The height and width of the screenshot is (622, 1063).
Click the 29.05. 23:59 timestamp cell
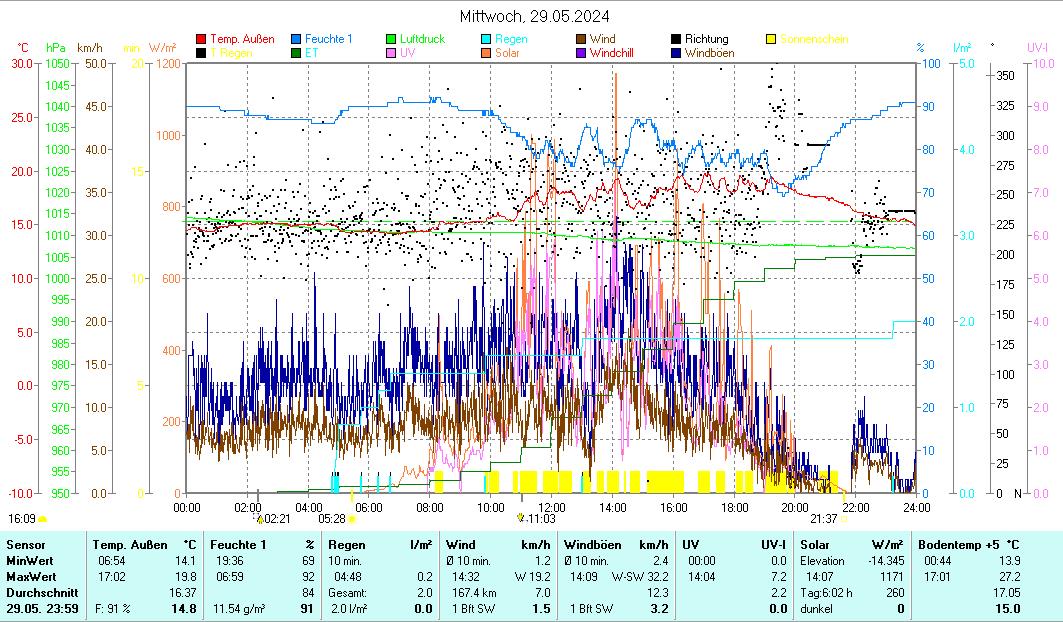(41, 608)
